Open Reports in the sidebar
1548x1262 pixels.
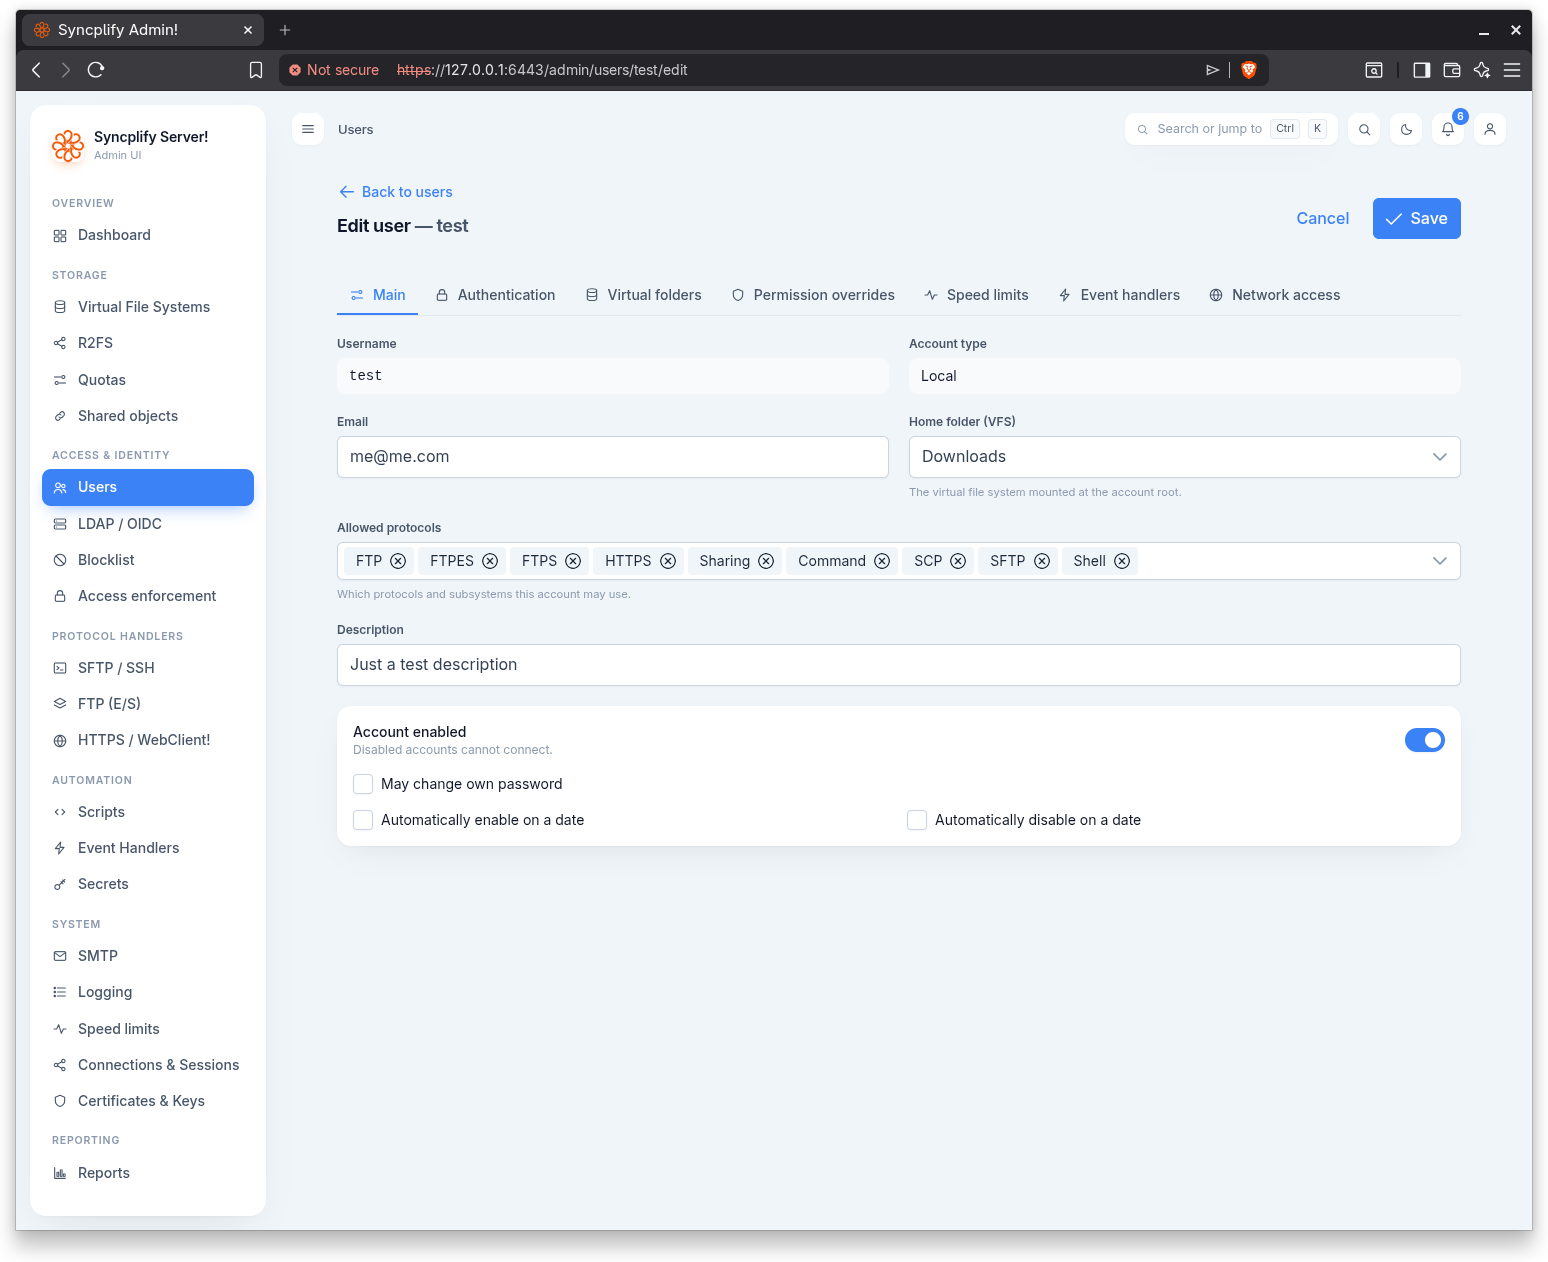pos(148,1173)
